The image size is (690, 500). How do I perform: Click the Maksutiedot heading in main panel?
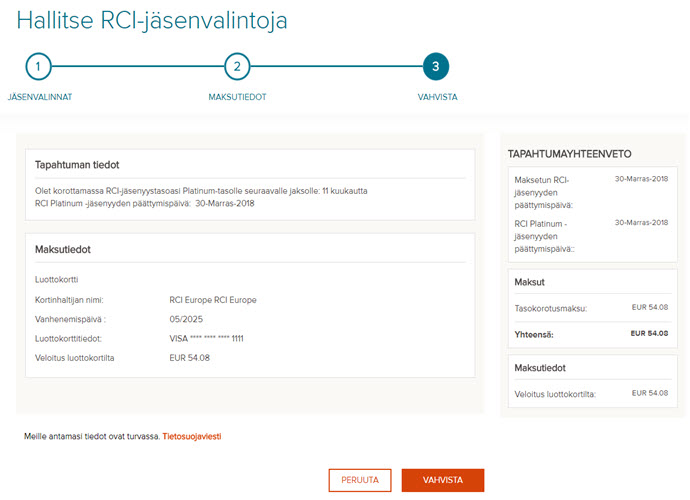pos(63,250)
